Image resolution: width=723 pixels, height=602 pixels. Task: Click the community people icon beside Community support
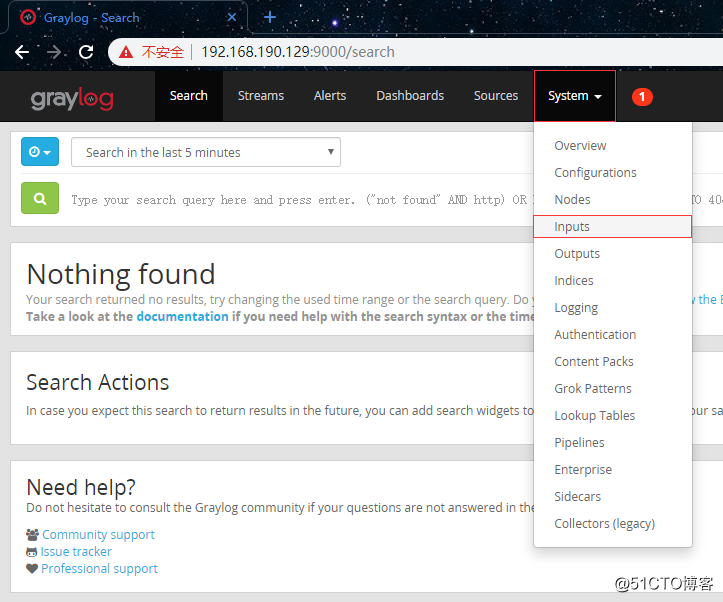point(32,535)
